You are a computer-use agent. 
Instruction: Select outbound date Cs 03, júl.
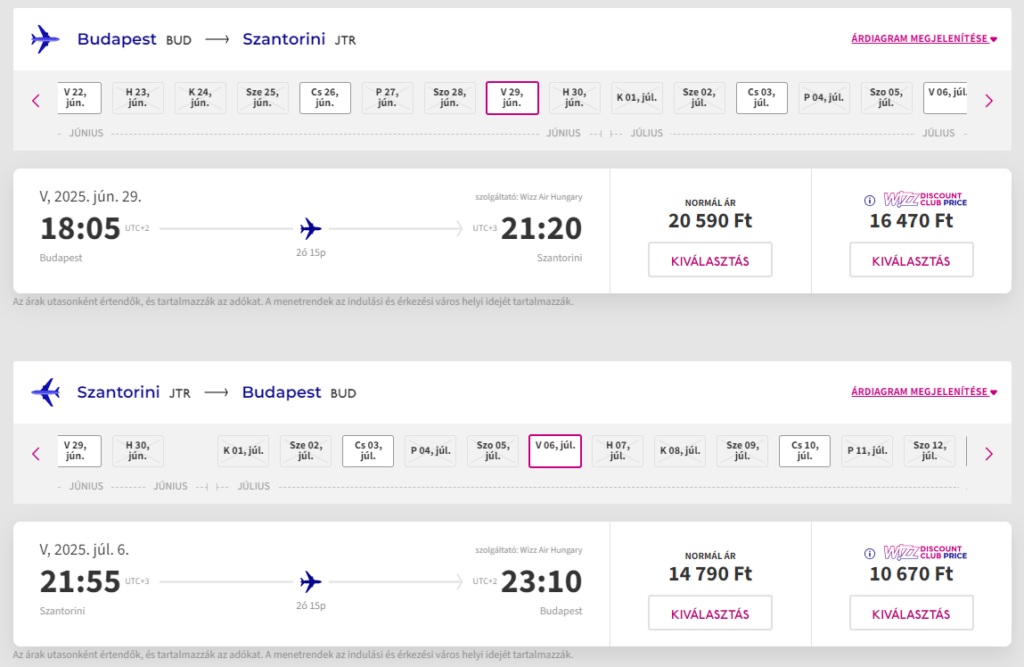tap(761, 98)
